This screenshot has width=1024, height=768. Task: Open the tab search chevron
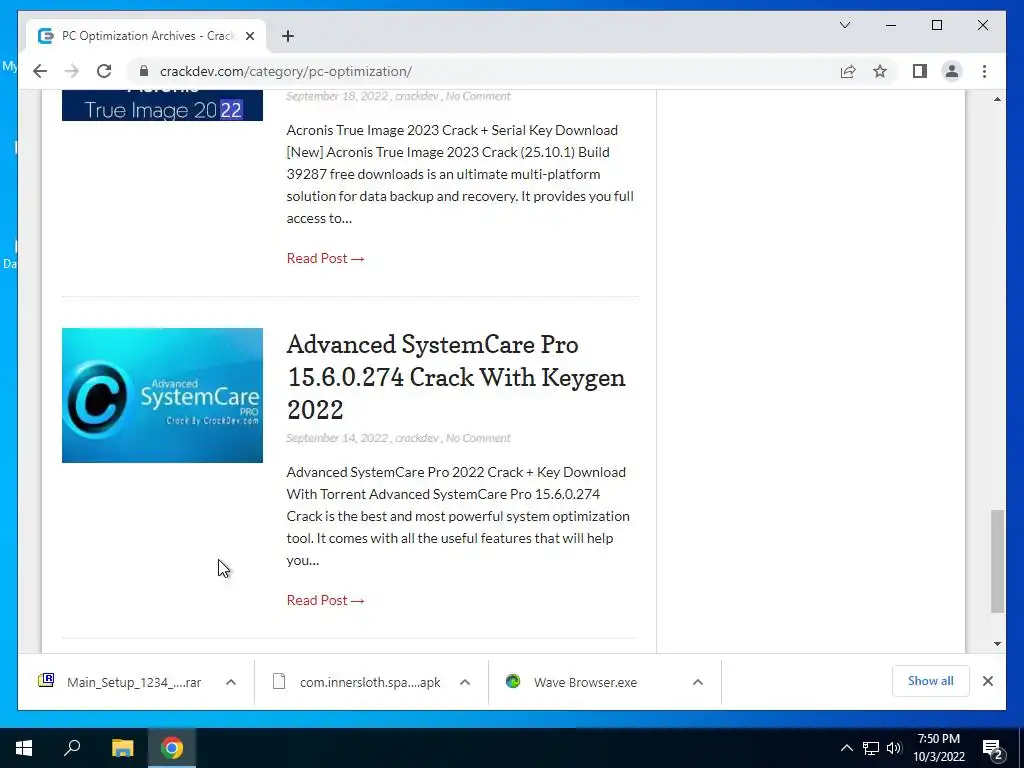coord(844,25)
